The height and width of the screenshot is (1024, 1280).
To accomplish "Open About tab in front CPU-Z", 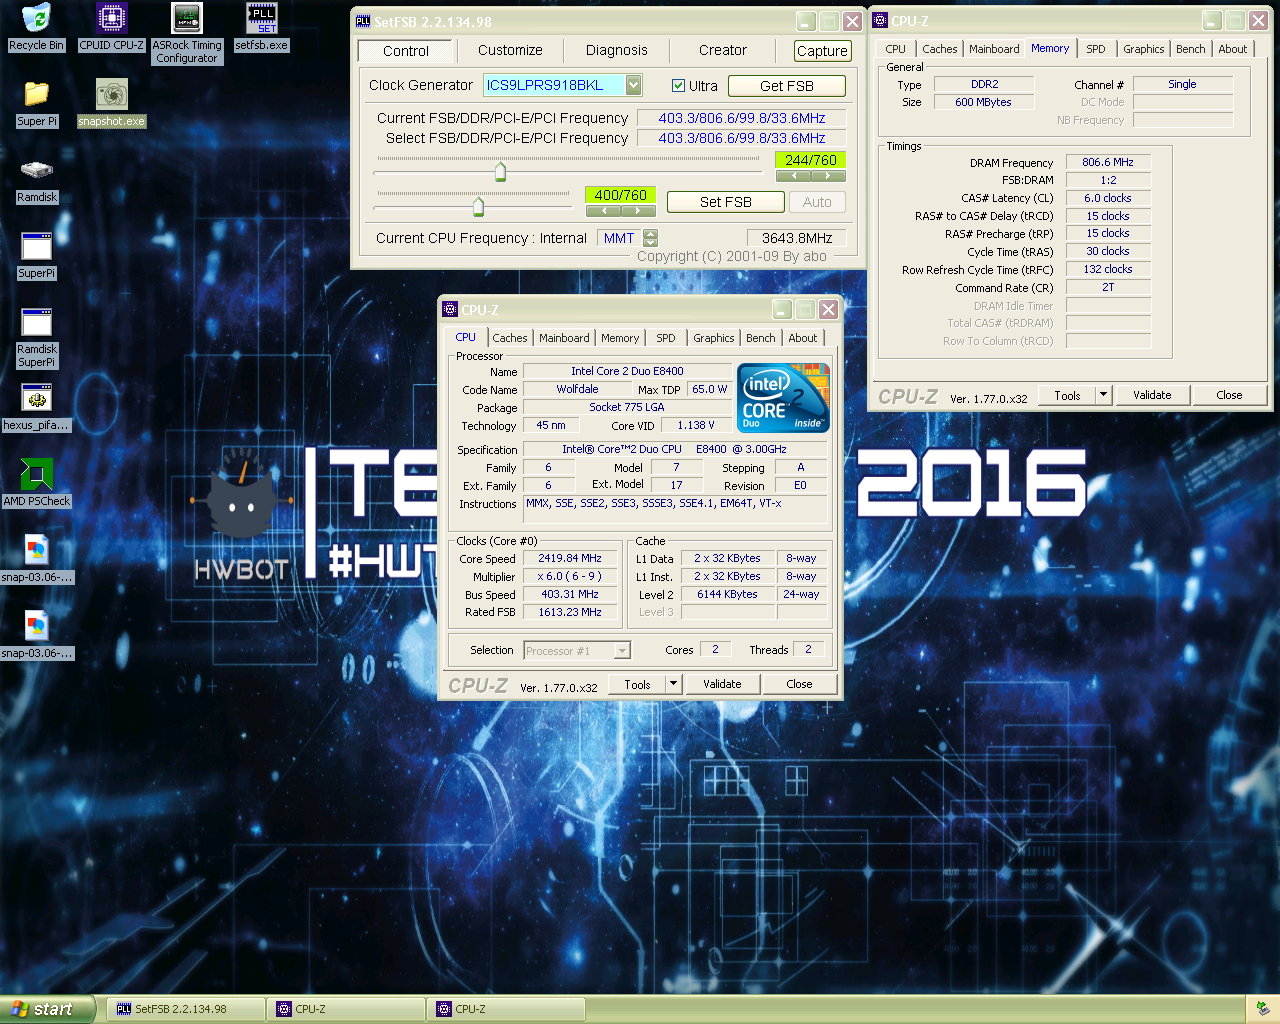I will click(x=803, y=338).
